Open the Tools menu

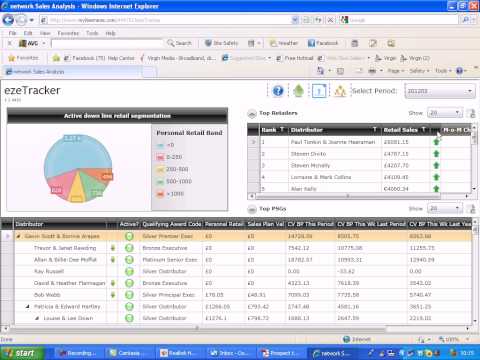pos(92,33)
